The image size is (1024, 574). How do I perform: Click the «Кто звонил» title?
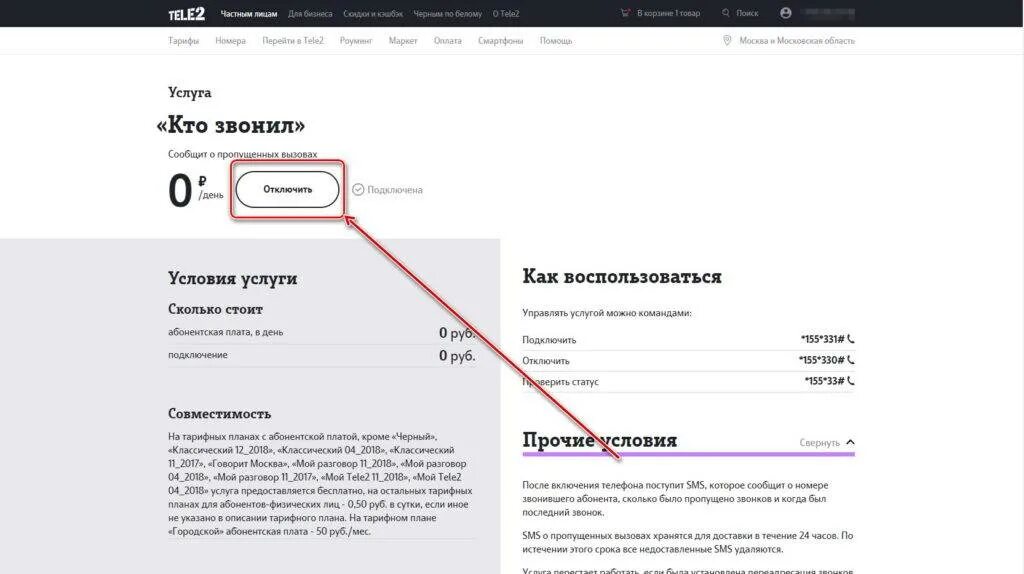coord(231,125)
